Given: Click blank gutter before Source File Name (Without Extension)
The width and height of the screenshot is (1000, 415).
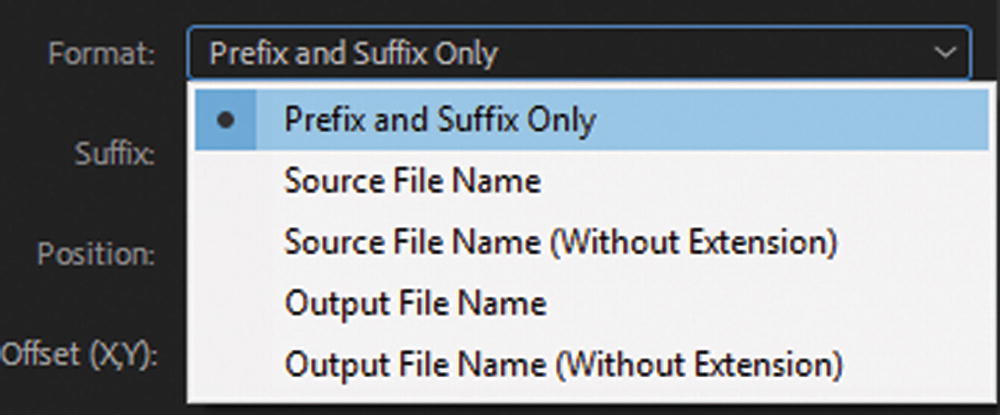Looking at the screenshot, I should (x=226, y=242).
